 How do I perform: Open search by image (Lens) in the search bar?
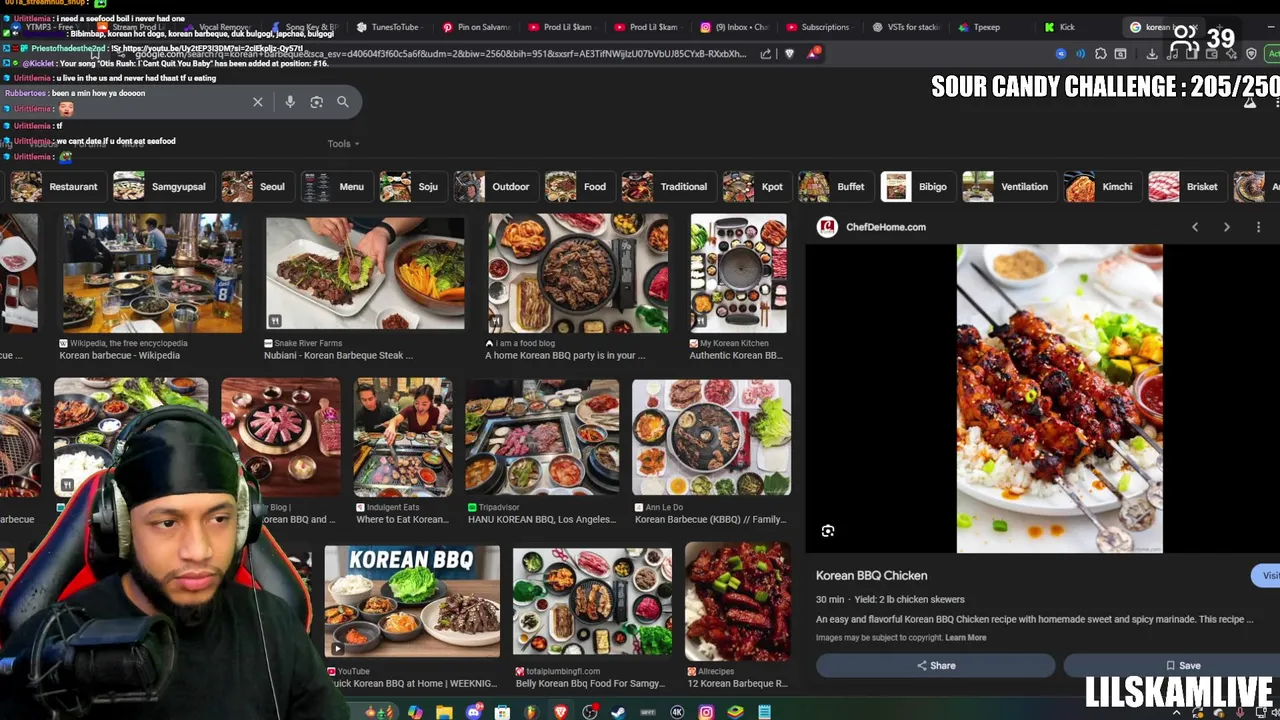point(316,102)
